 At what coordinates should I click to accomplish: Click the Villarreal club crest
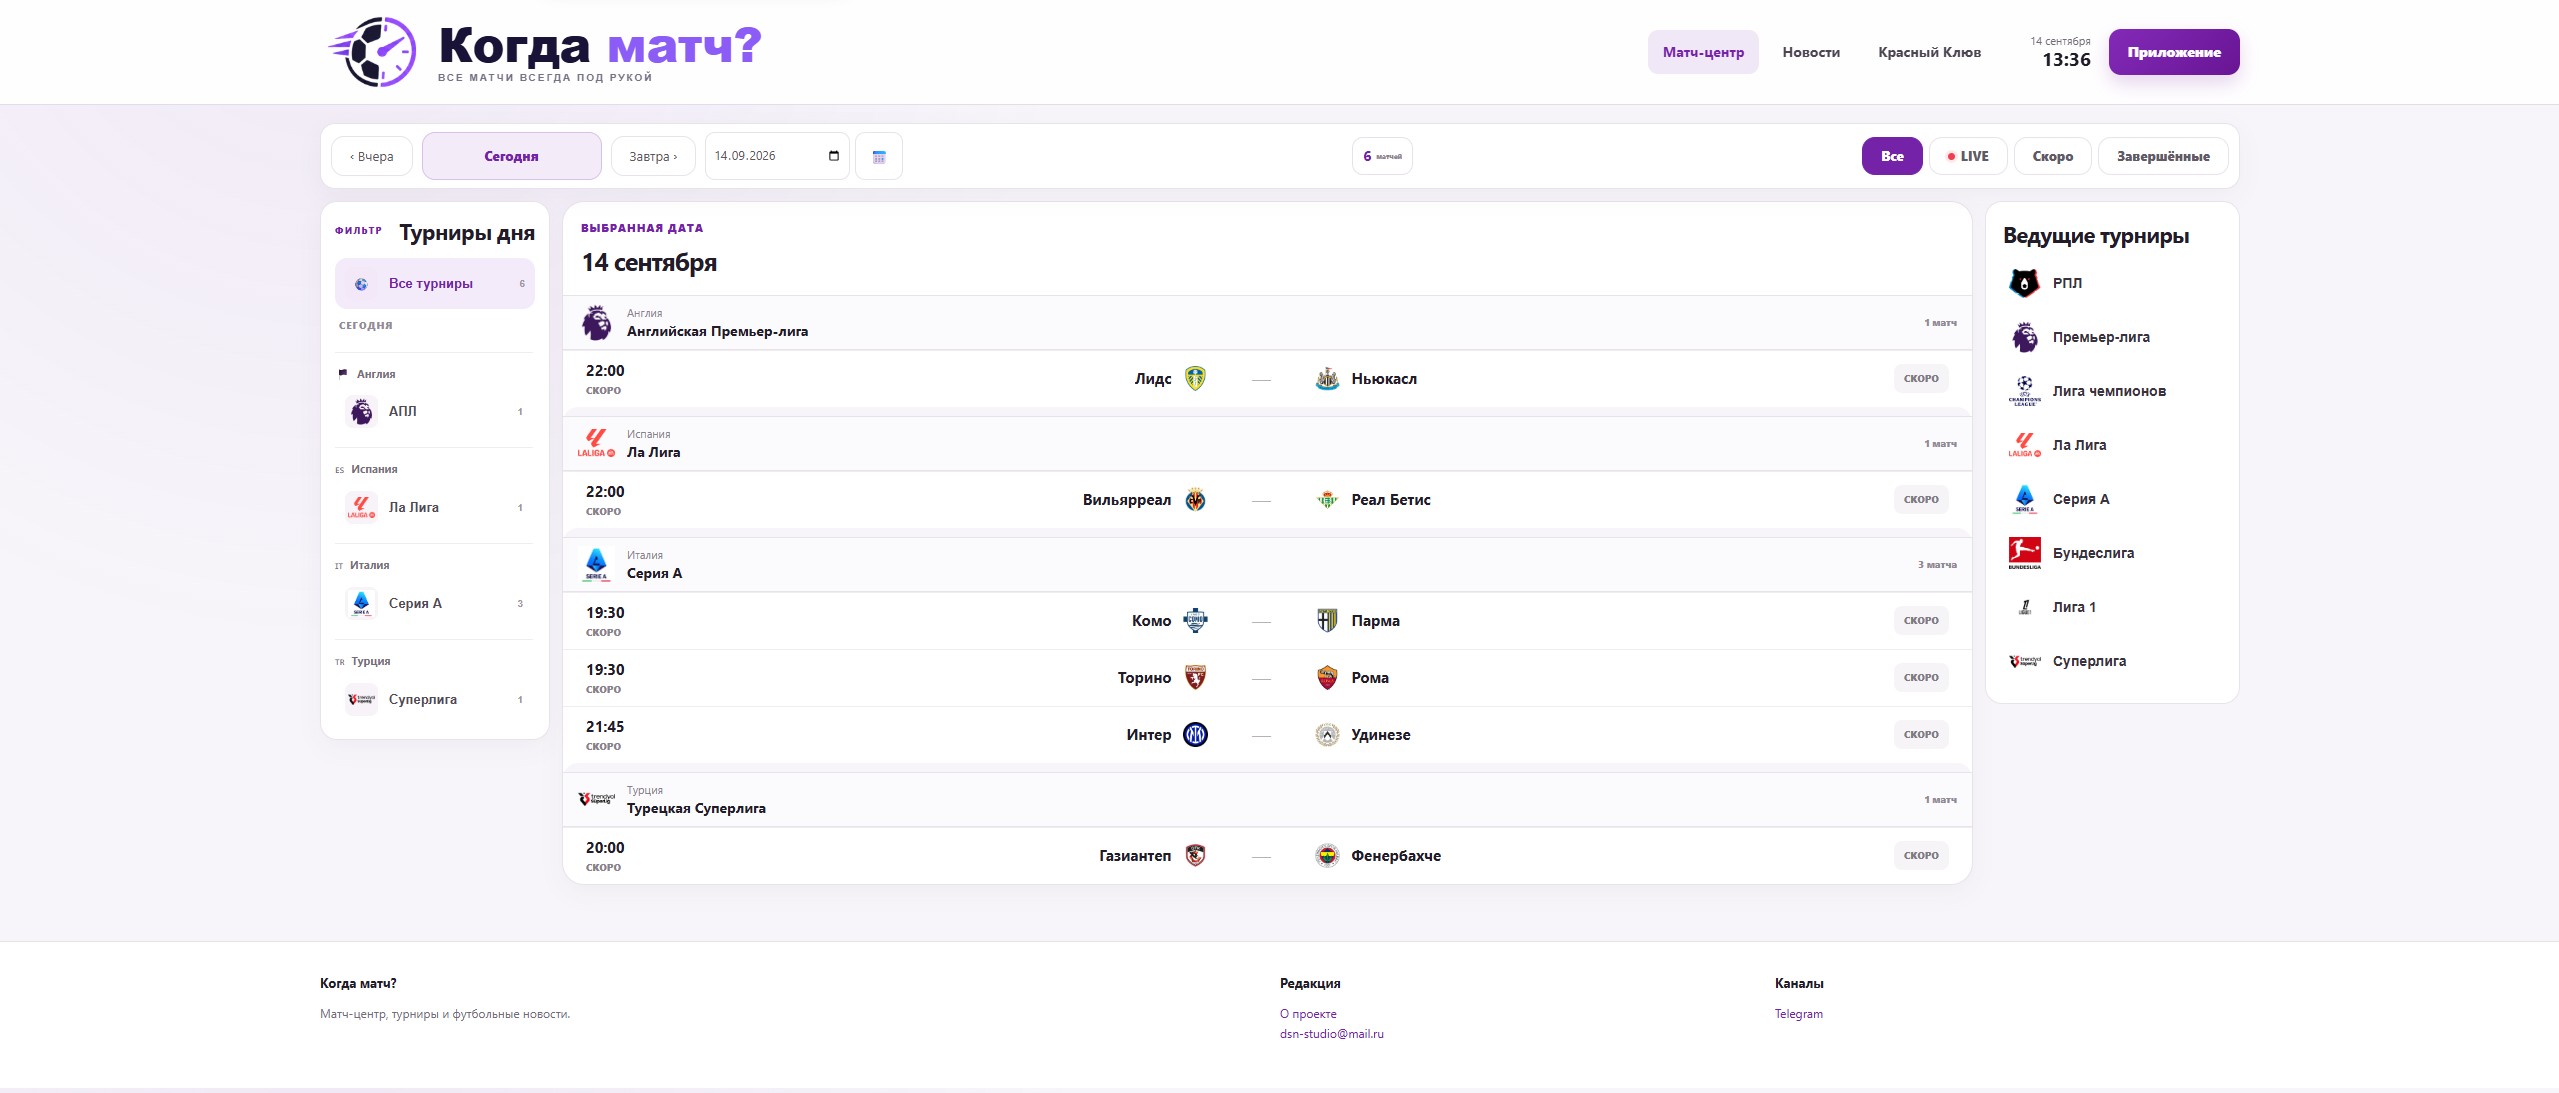point(1195,499)
